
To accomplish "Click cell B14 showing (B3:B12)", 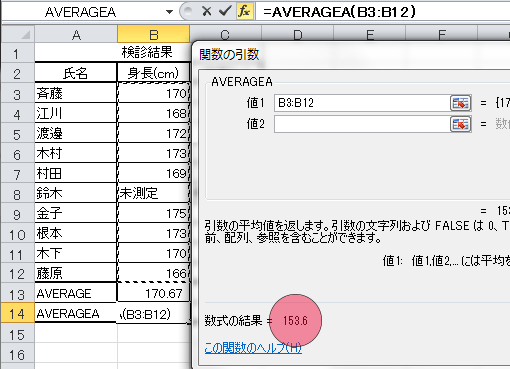I will (153, 313).
